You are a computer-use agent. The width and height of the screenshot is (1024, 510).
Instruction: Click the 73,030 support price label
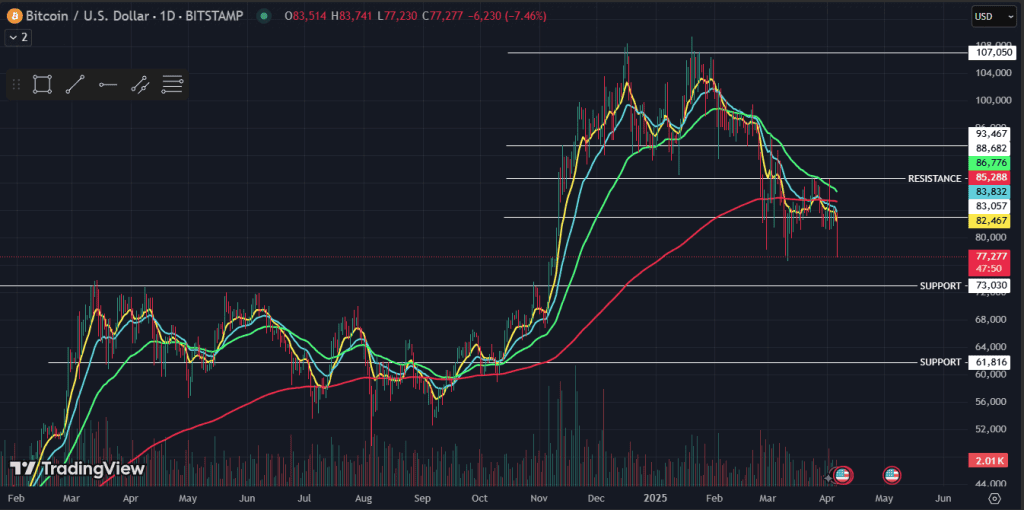tap(989, 286)
